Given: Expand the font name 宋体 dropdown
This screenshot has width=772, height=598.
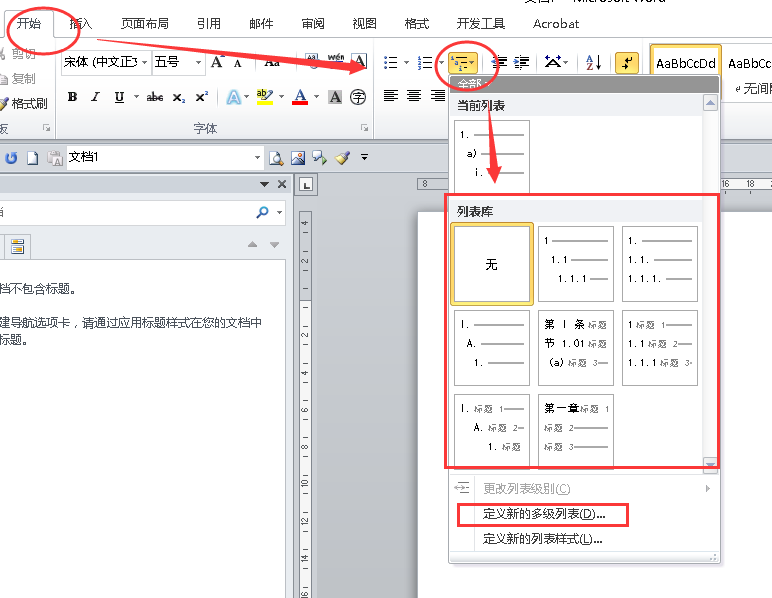Looking at the screenshot, I should 145,63.
